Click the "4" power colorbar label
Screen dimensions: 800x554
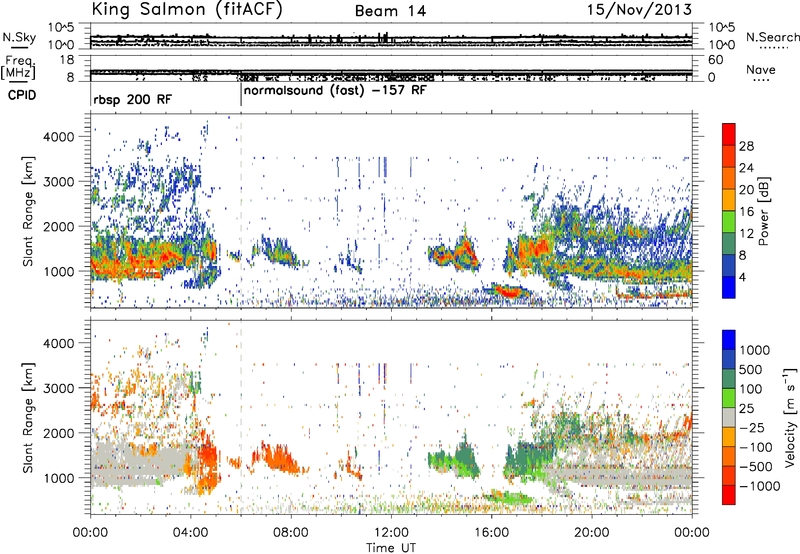point(743,278)
